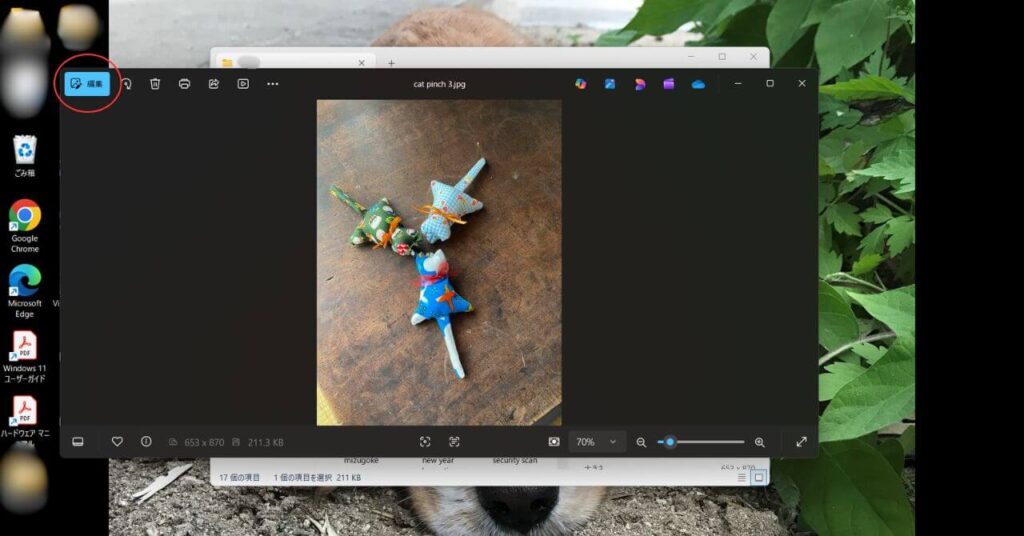Image resolution: width=1024 pixels, height=536 pixels.
Task: Toggle the filmstrip view at bottom left
Action: click(x=78, y=442)
